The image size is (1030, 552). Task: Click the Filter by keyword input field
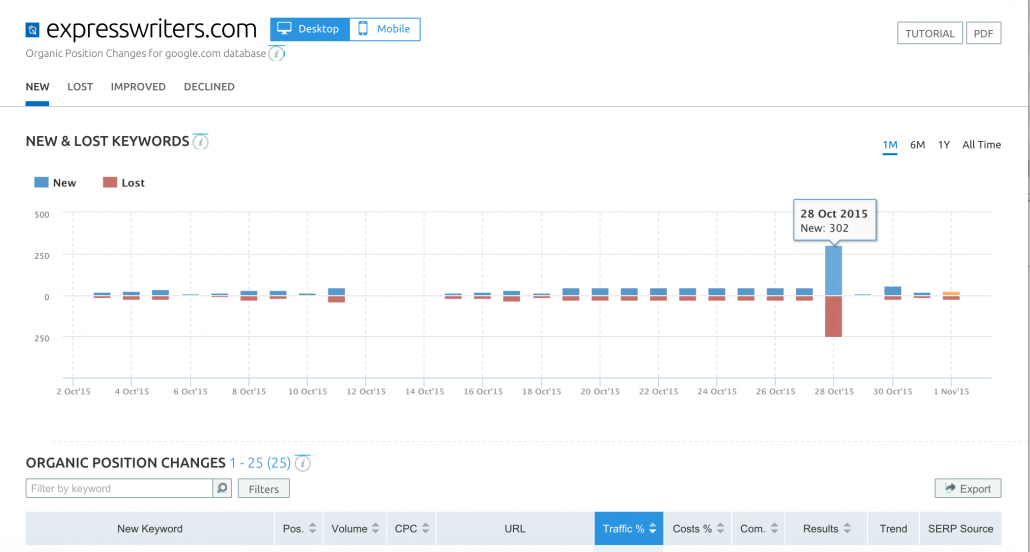(x=119, y=489)
